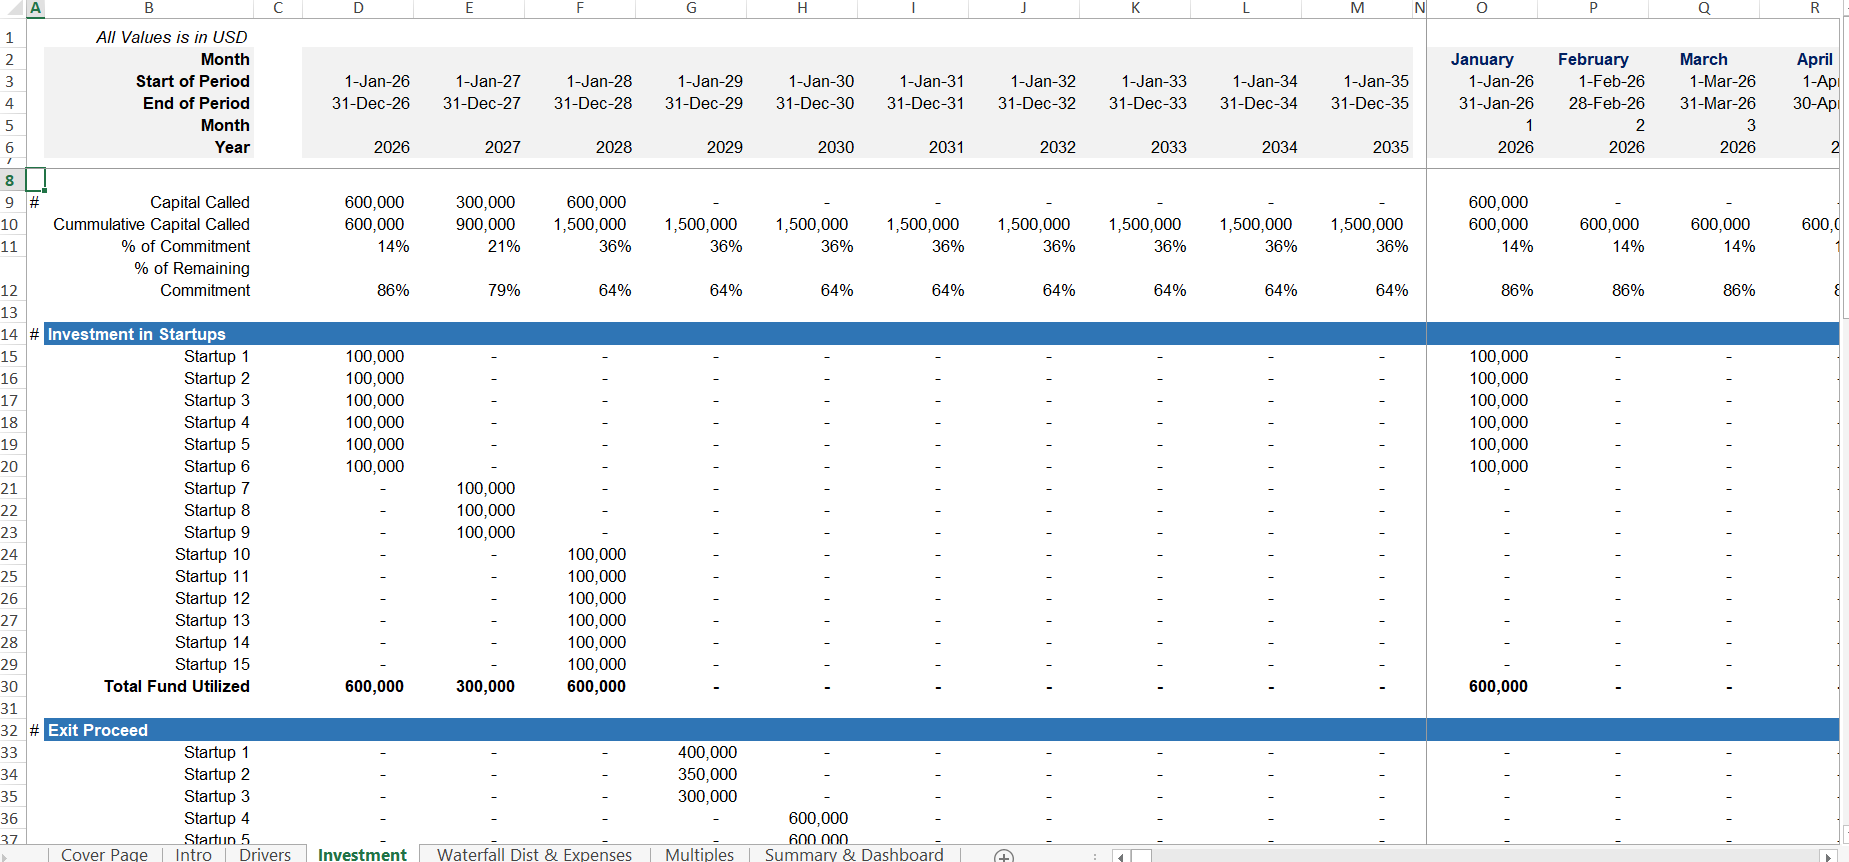Image resolution: width=1849 pixels, height=862 pixels.
Task: Click the Select All corner triangle
Action: pos(12,9)
